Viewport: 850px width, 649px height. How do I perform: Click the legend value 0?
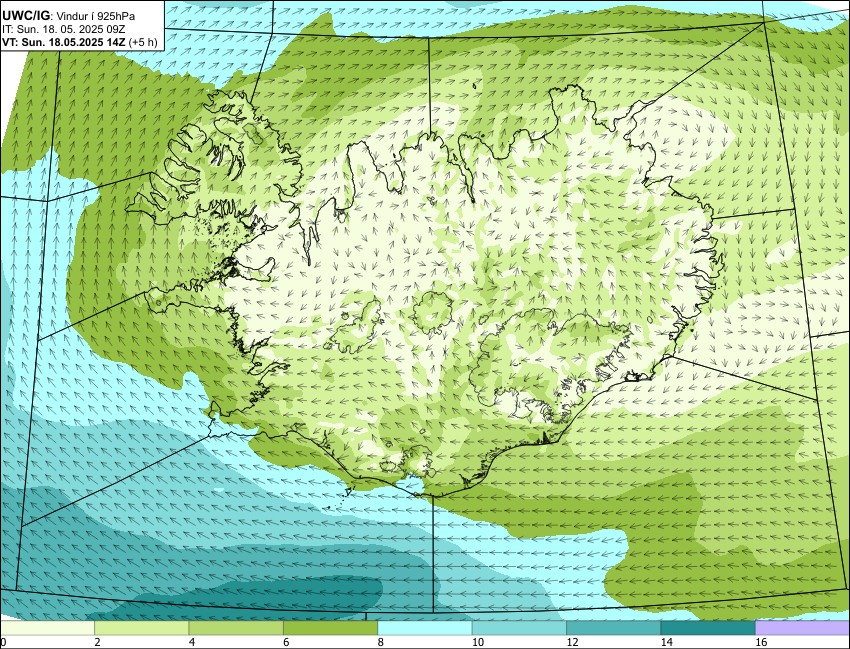pos(3,642)
